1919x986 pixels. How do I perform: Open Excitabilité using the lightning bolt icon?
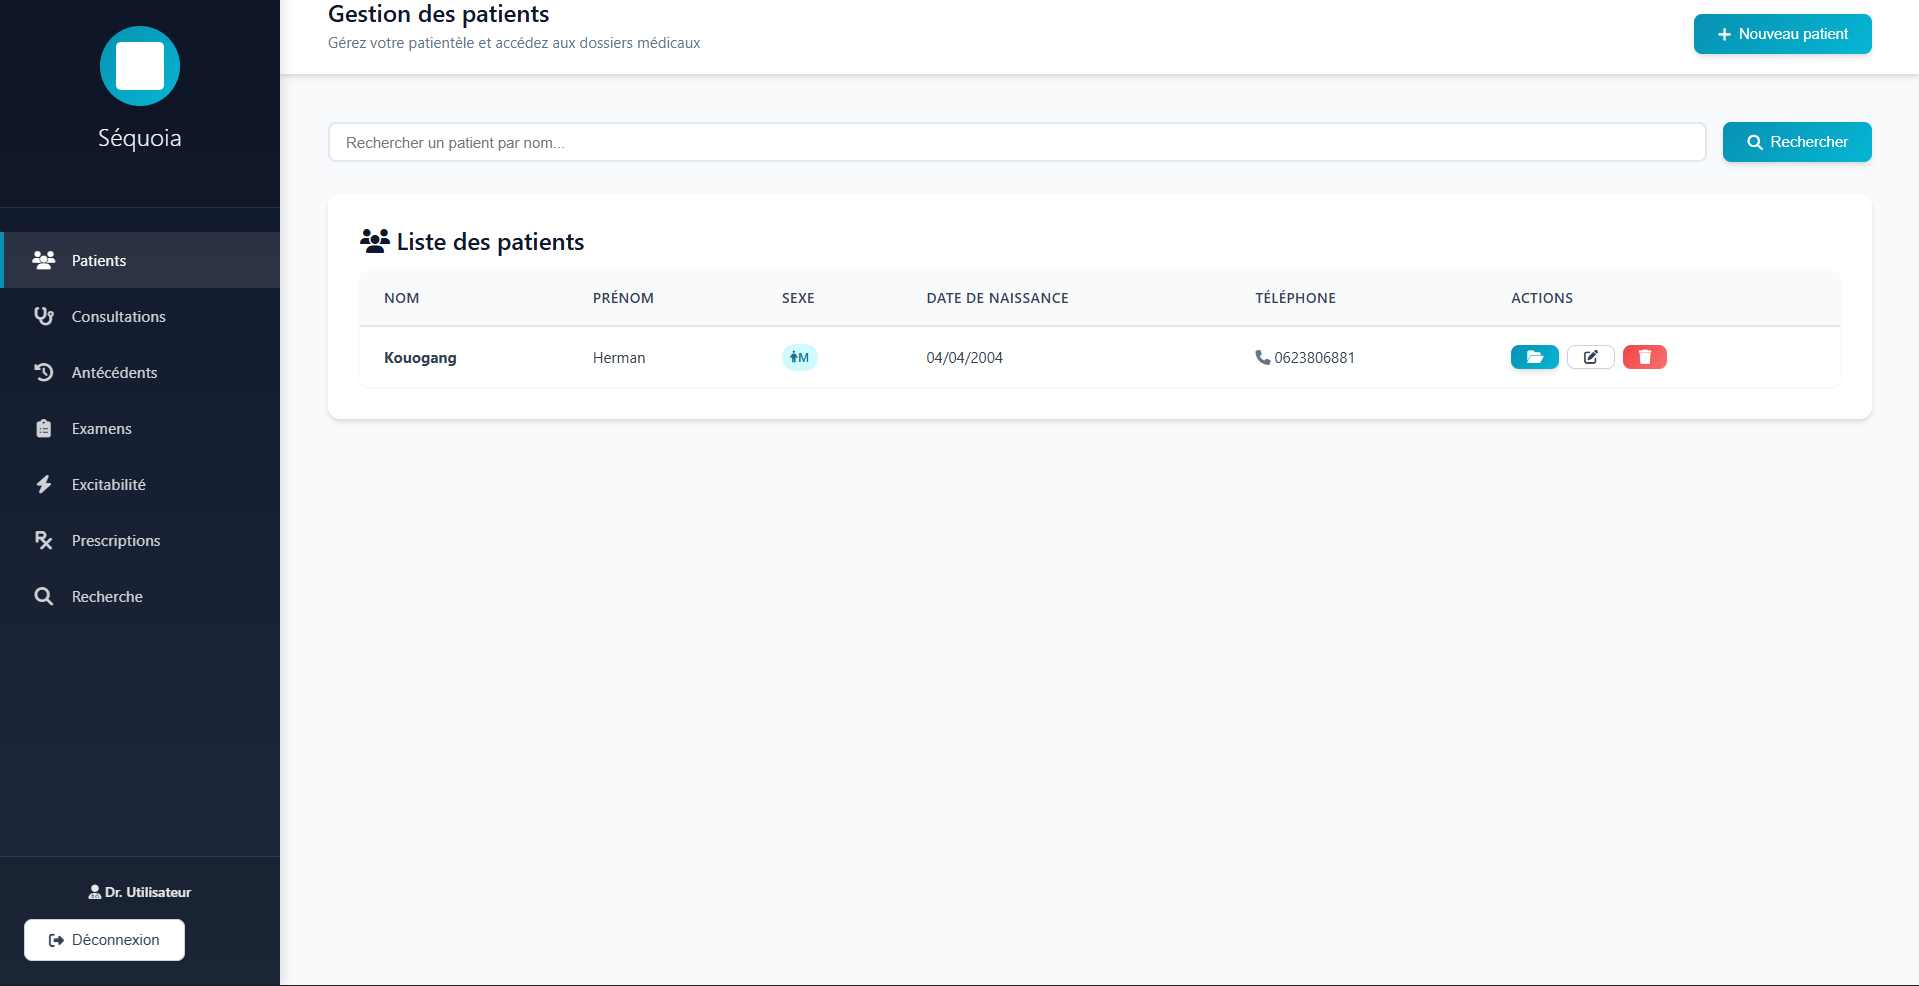(x=44, y=484)
